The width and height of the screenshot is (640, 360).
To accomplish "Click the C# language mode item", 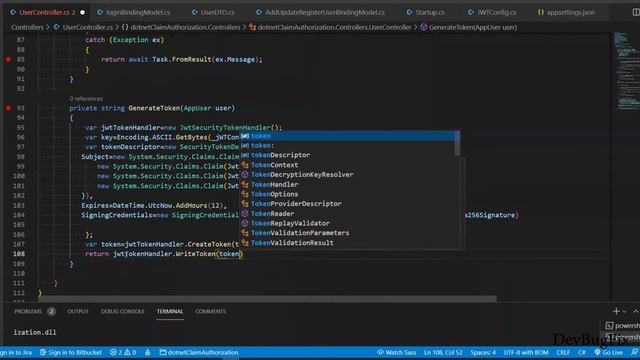I will point(582,352).
